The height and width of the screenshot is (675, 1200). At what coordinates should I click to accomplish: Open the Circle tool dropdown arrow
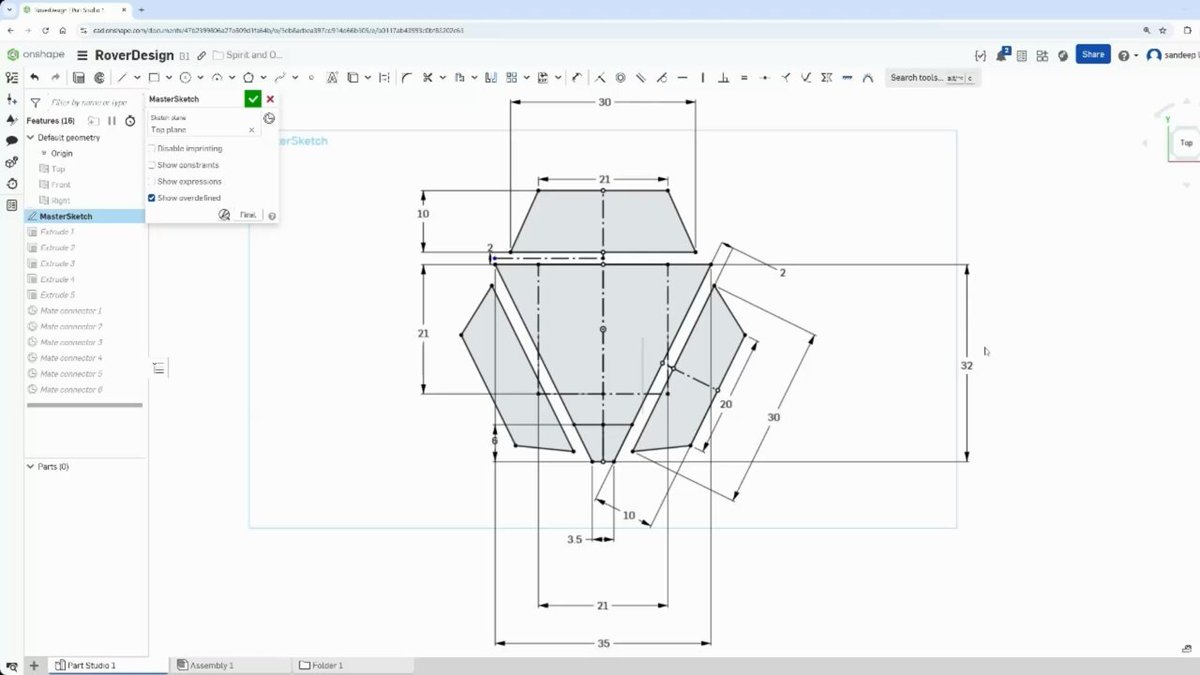click(x=201, y=78)
